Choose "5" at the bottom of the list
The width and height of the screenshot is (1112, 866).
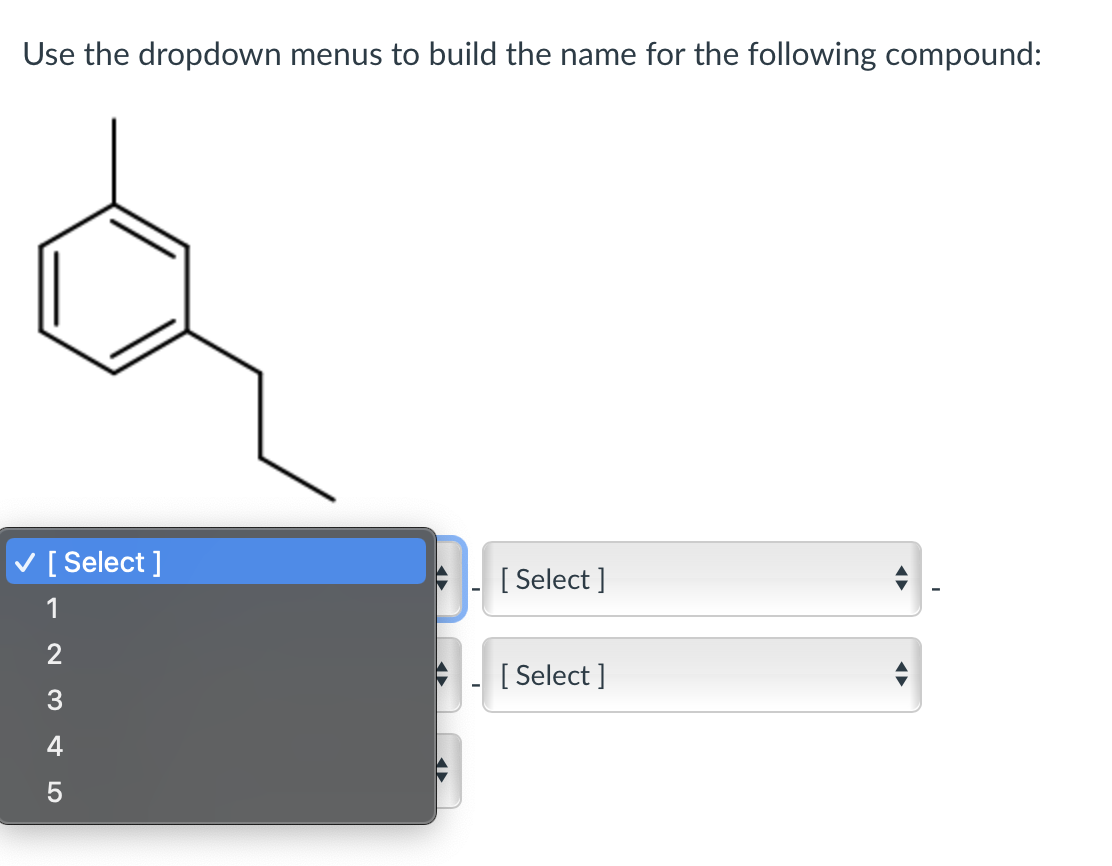tap(53, 792)
